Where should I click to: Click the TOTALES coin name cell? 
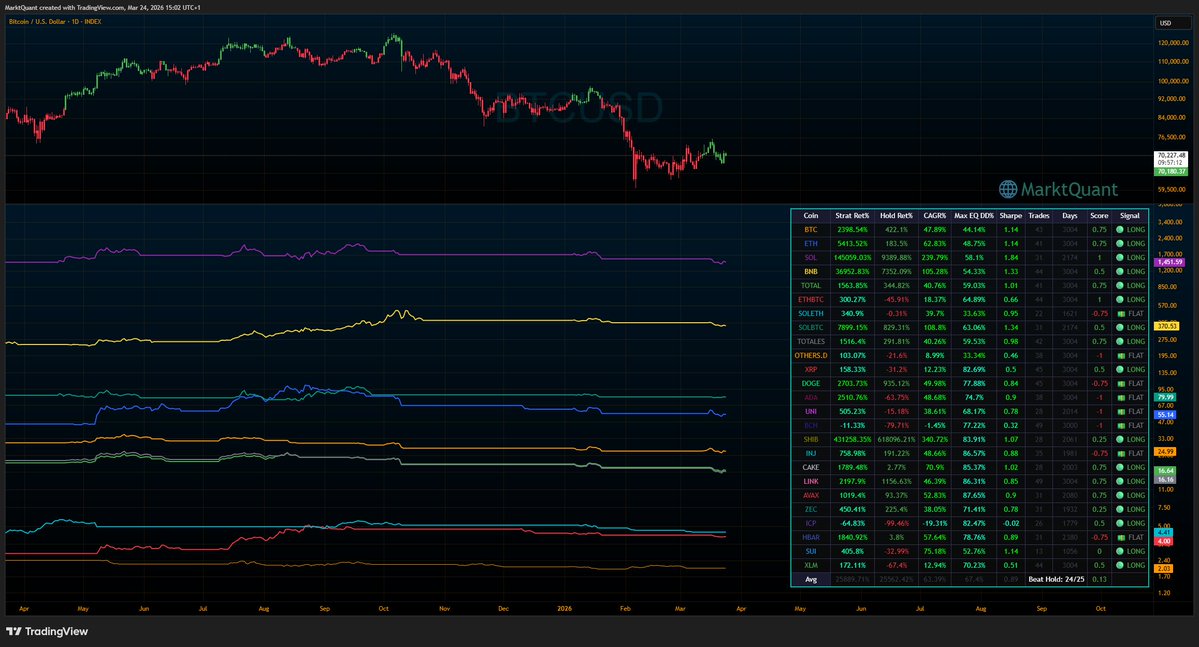(811, 342)
